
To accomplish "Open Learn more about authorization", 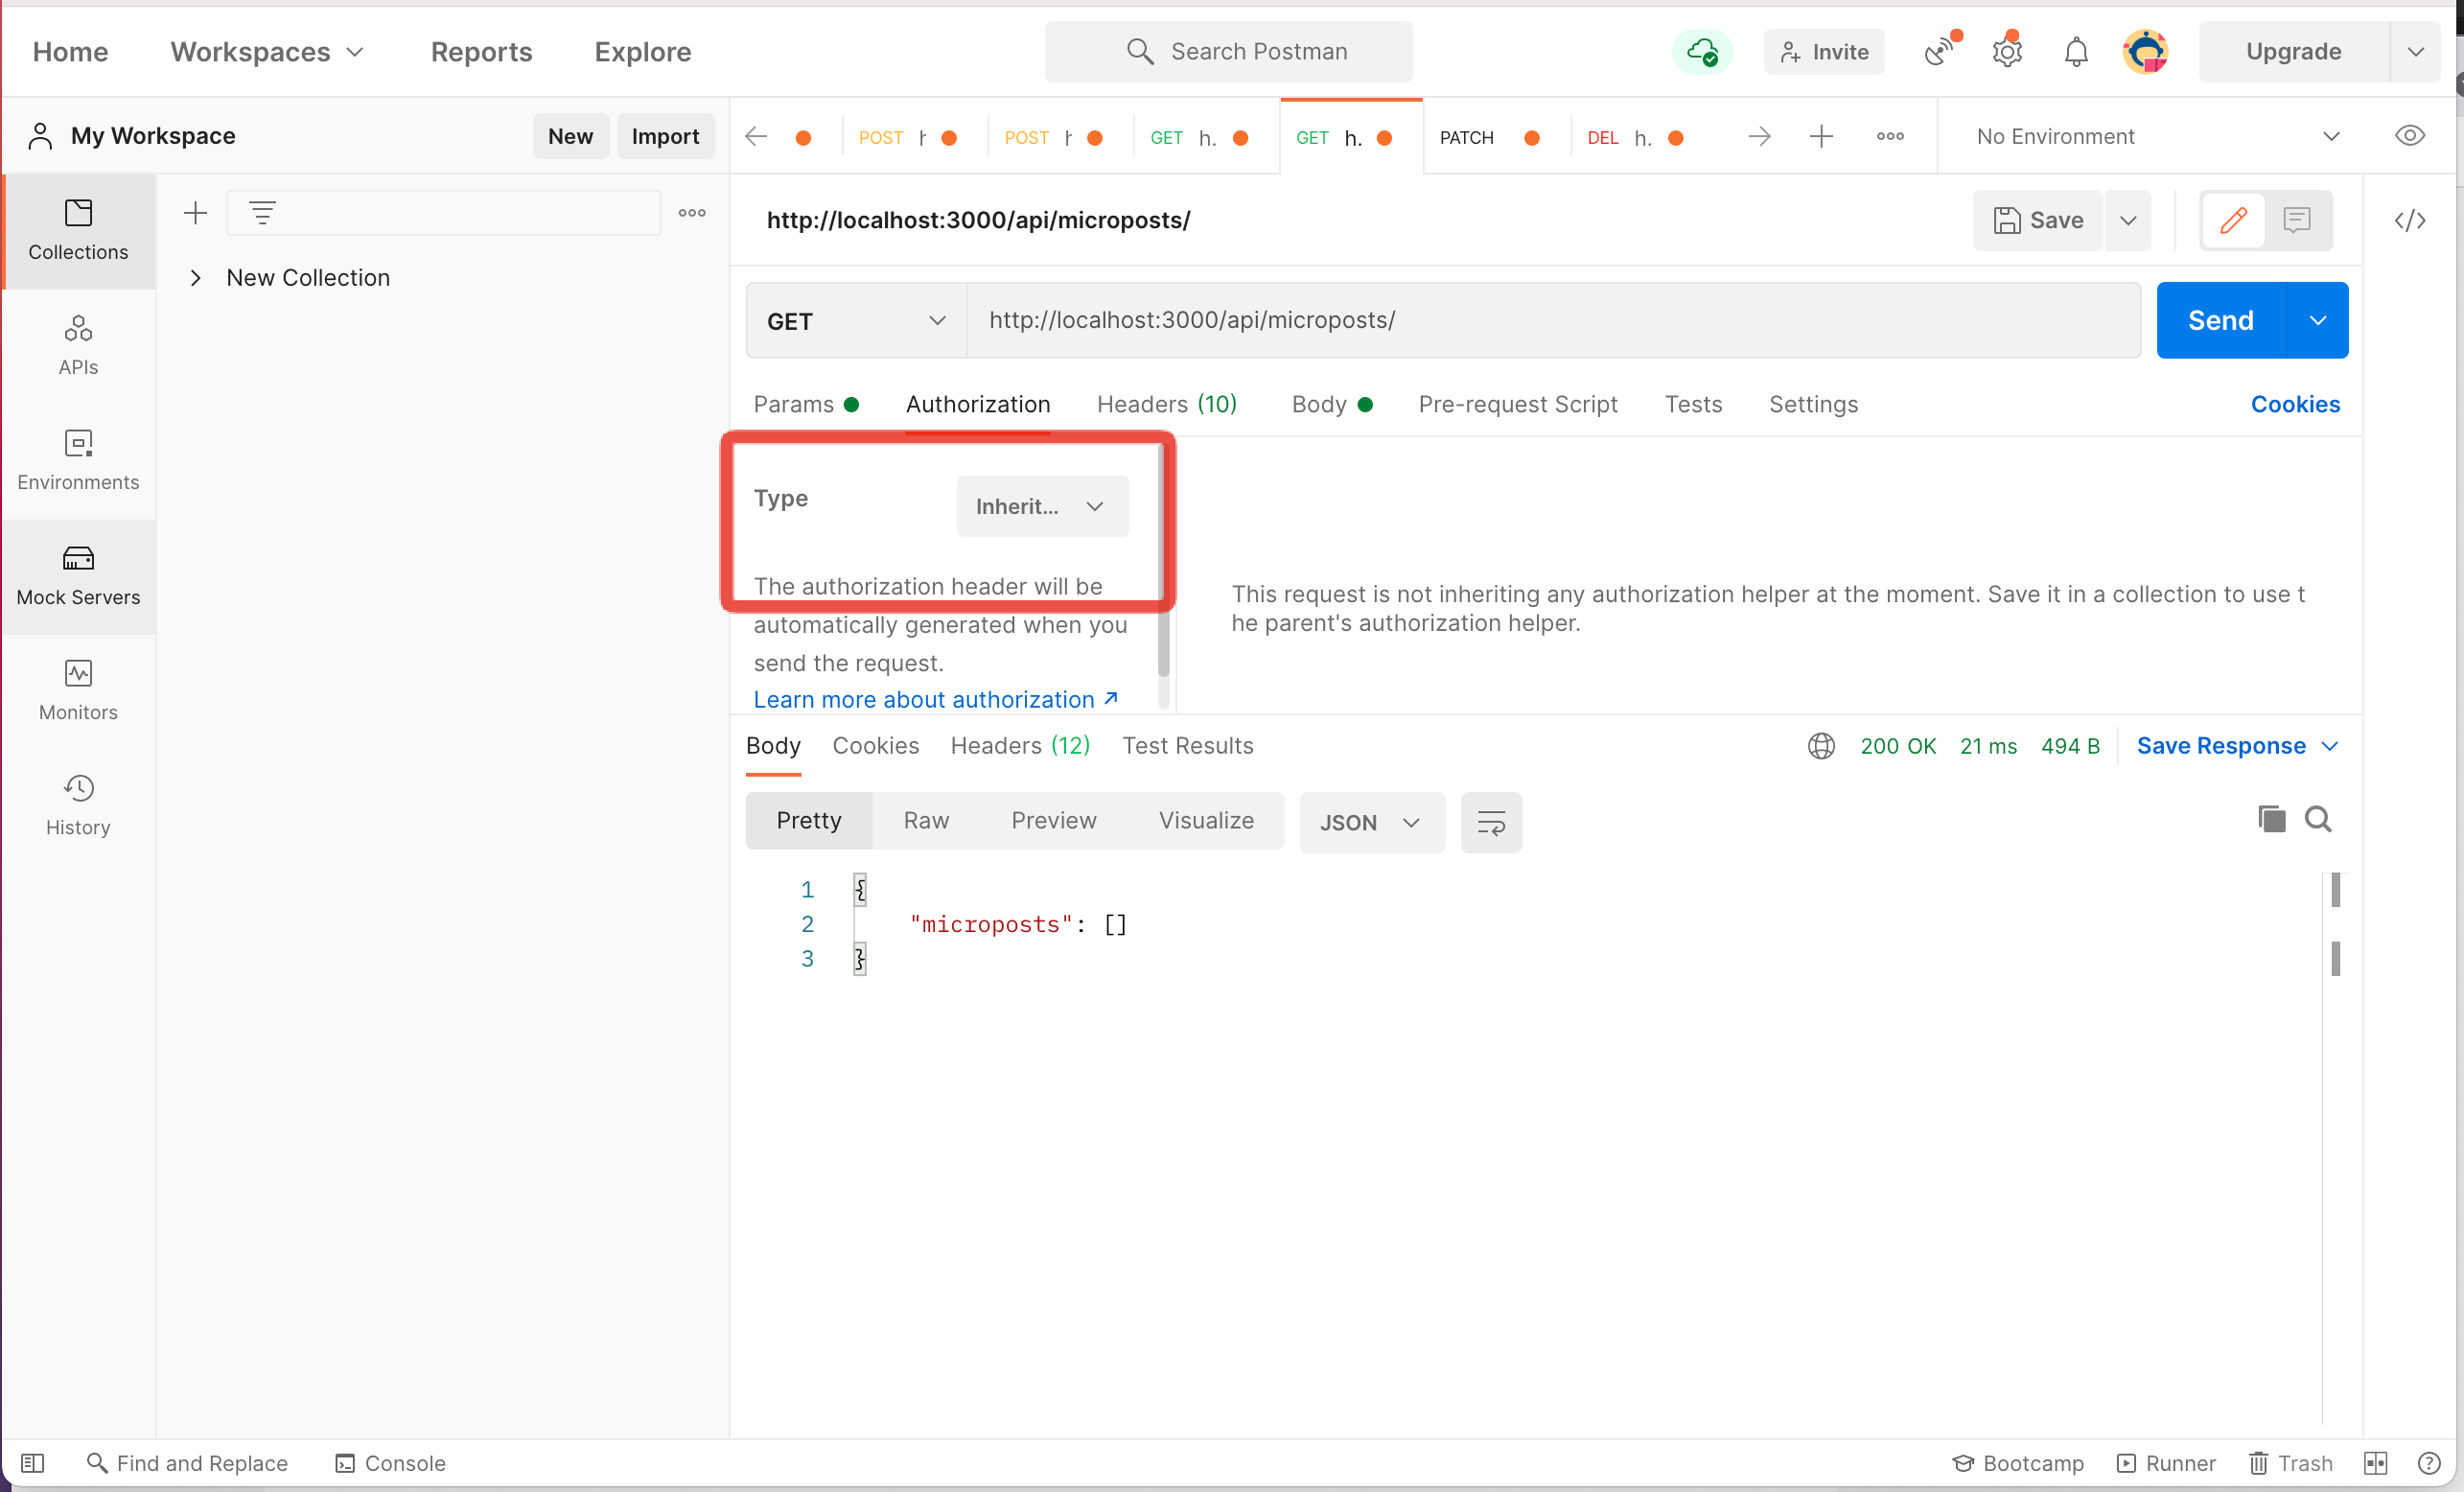I will tap(924, 699).
